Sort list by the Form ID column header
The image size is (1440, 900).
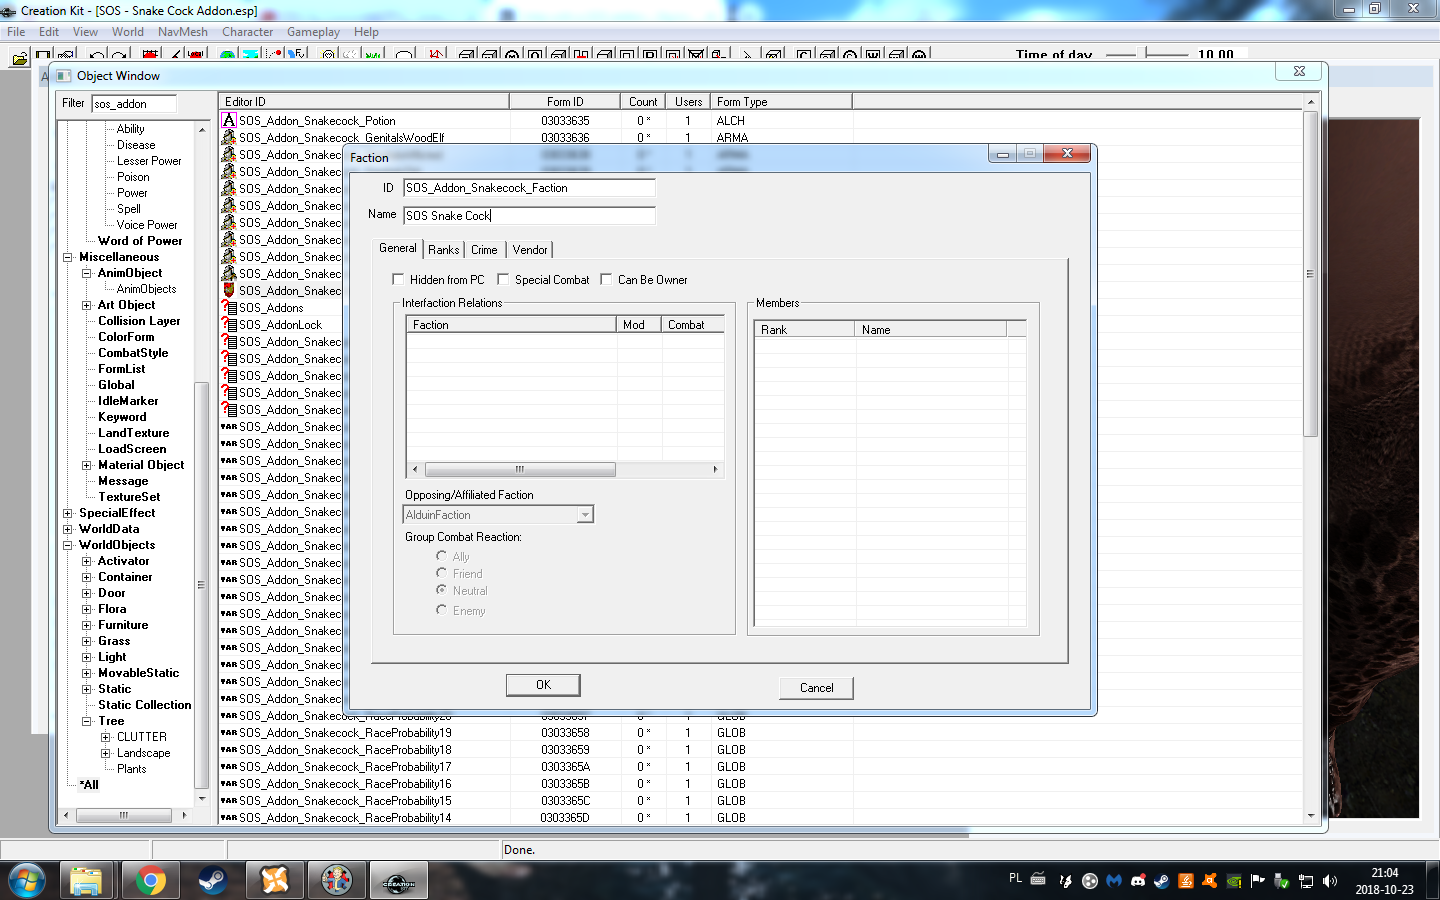tap(565, 101)
